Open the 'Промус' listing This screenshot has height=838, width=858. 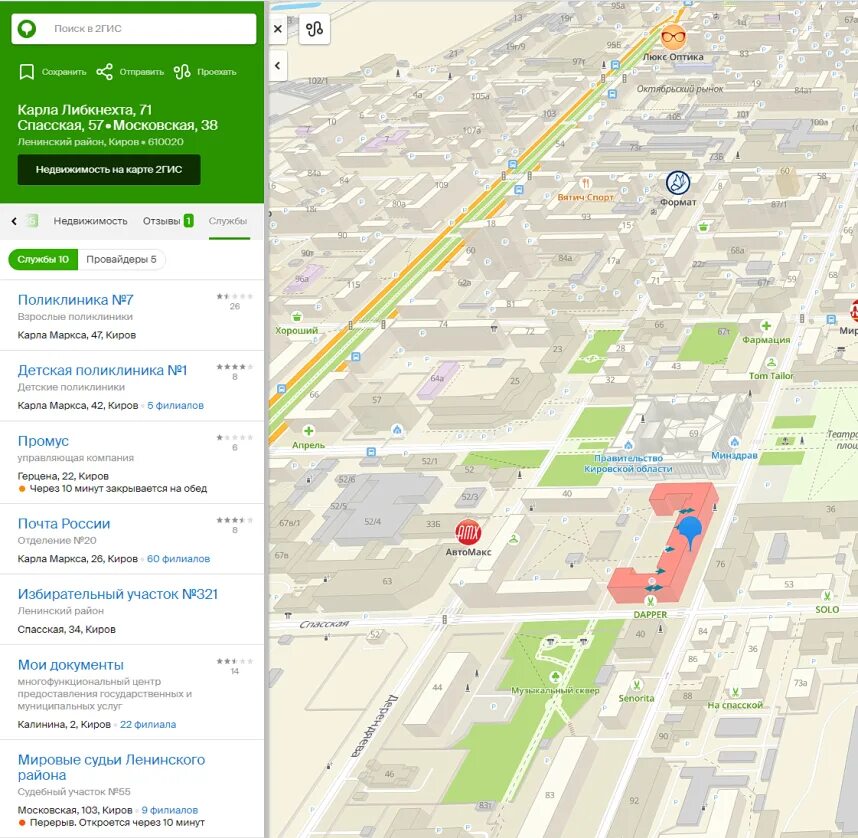point(43,441)
